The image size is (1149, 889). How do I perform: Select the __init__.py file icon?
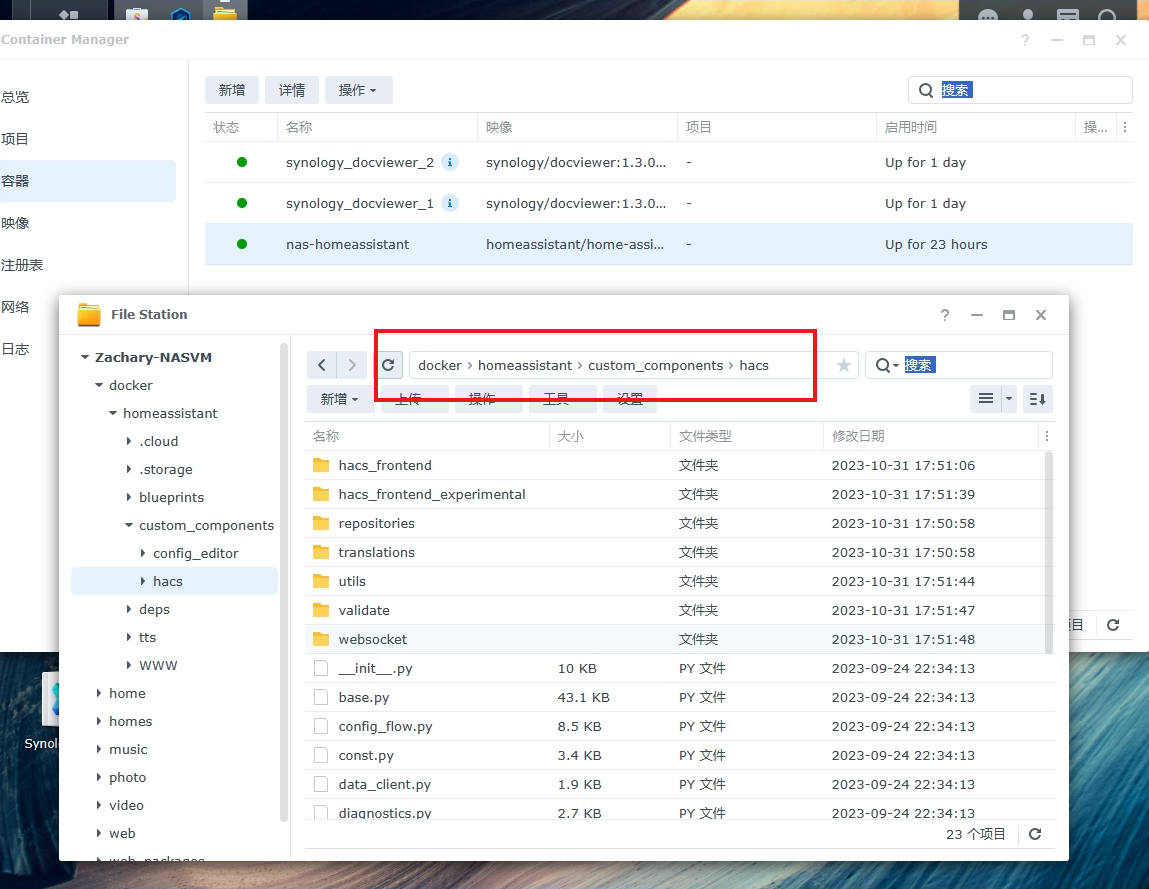click(x=321, y=668)
